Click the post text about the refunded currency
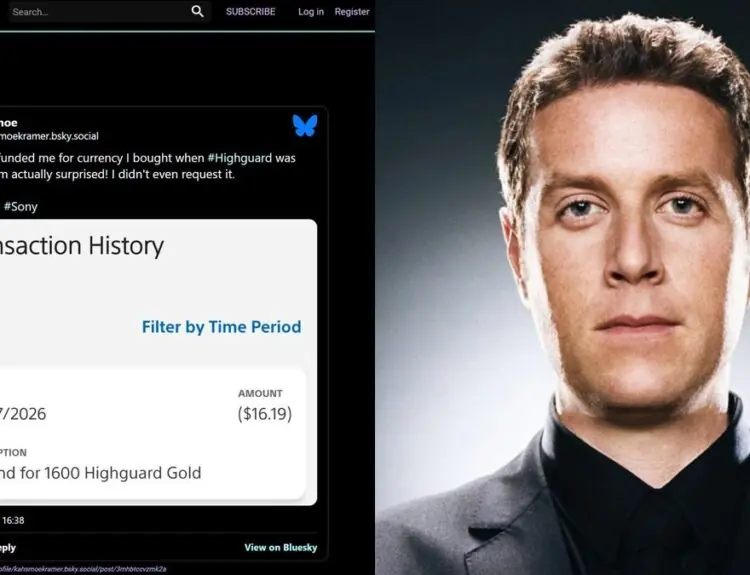Image resolution: width=750 pixels, height=575 pixels. [x=148, y=166]
